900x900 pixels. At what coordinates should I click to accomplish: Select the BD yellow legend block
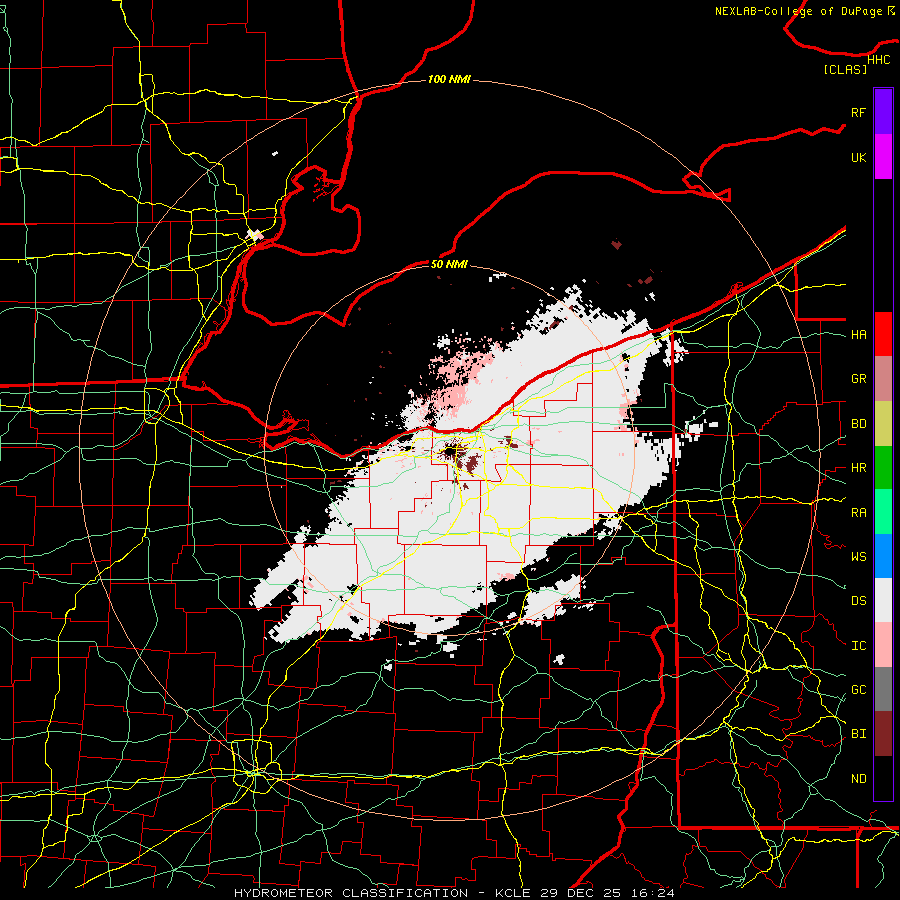[883, 424]
